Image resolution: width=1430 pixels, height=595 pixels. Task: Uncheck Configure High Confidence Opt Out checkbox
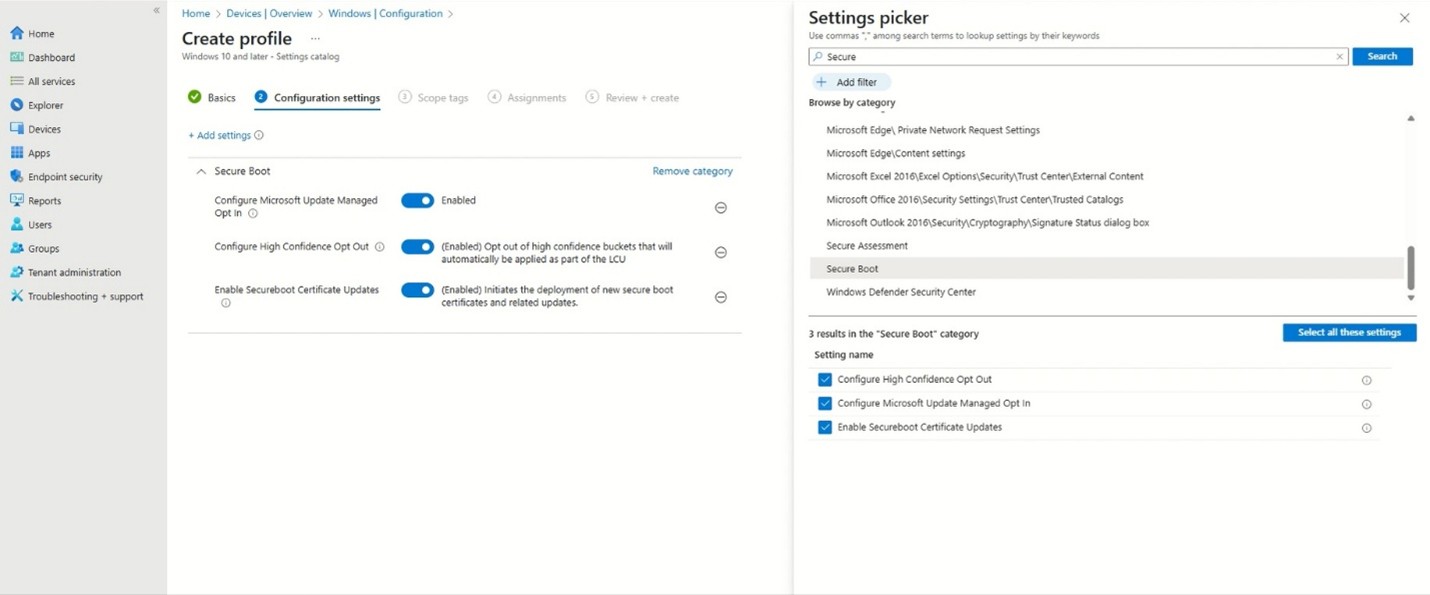pos(825,380)
